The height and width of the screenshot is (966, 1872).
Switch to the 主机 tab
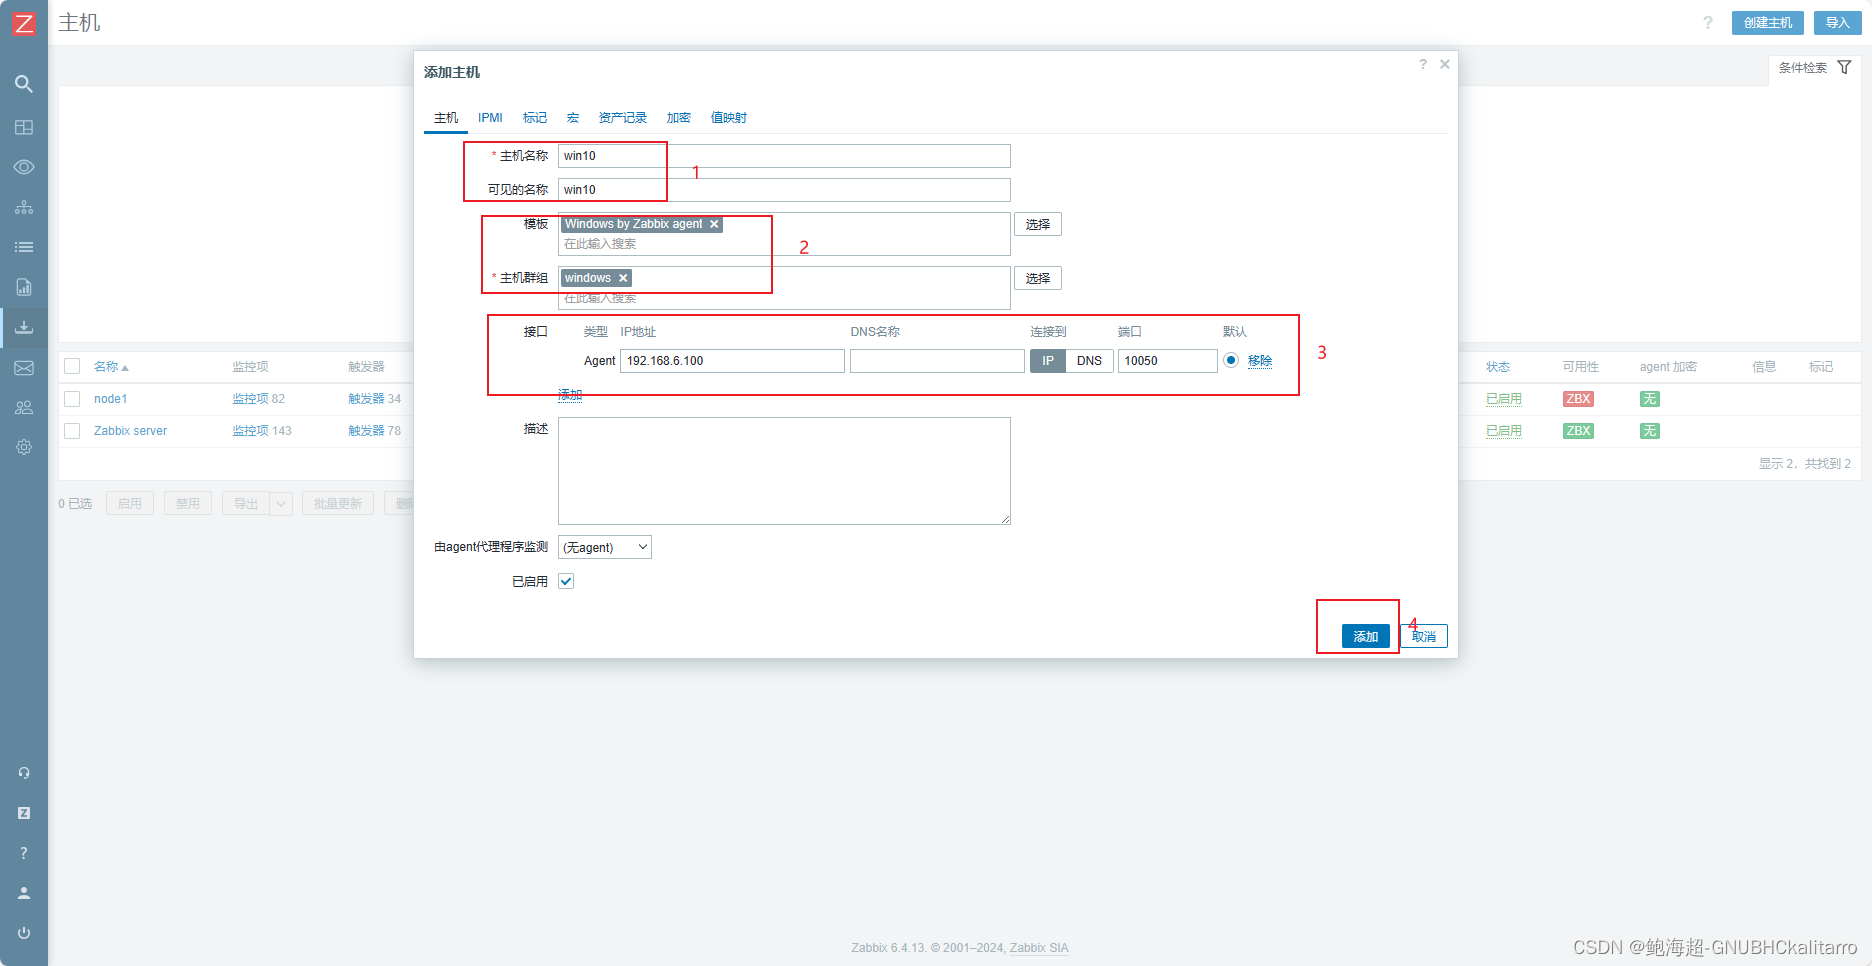point(446,118)
